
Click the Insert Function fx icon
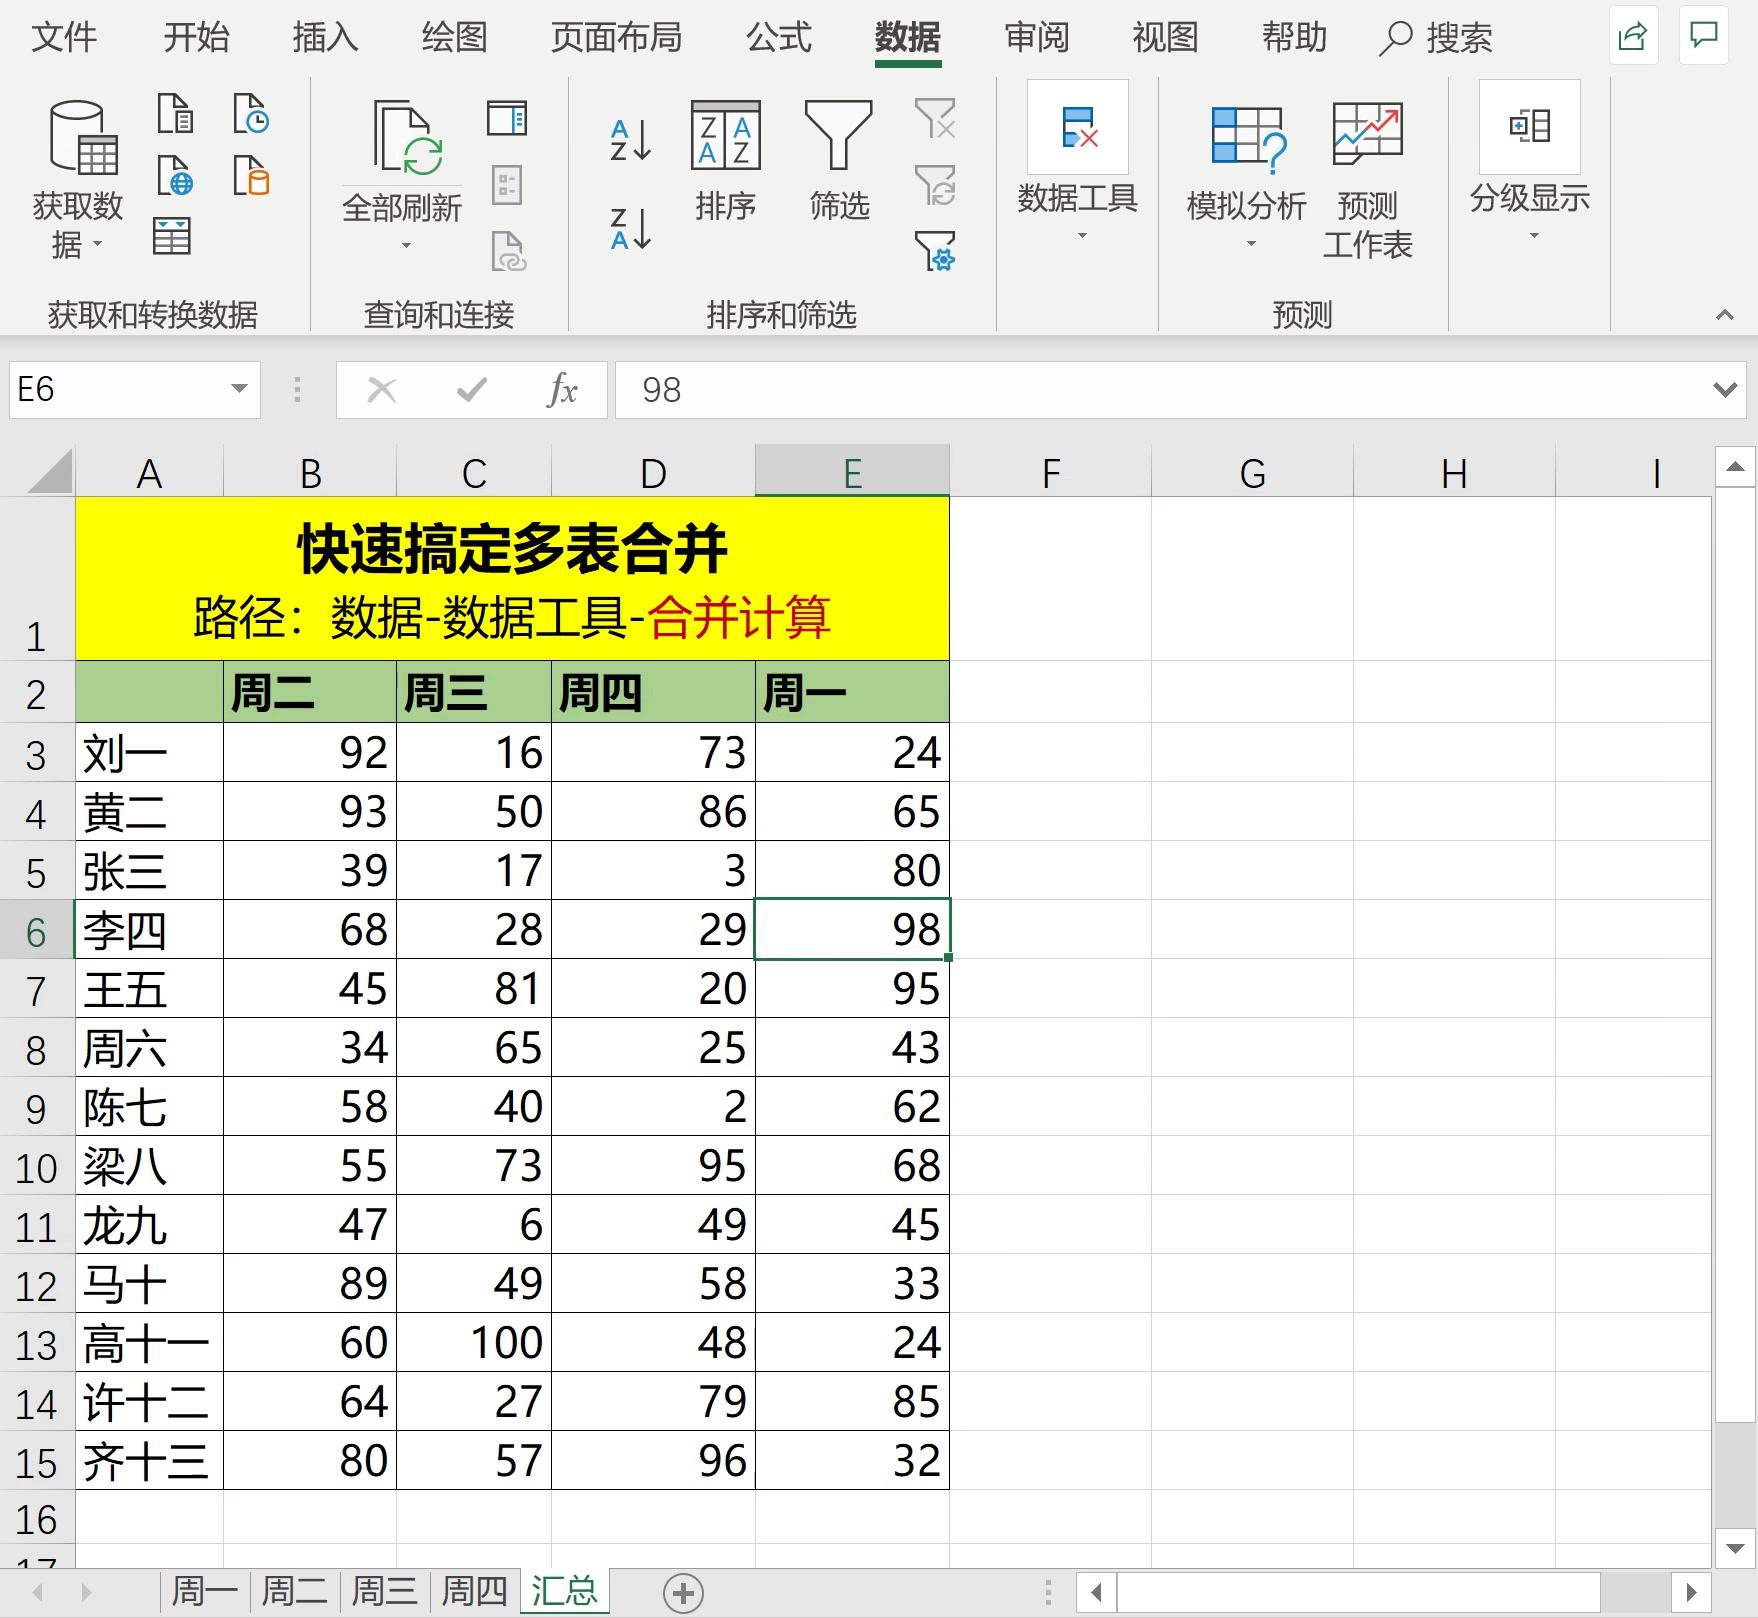pos(563,390)
